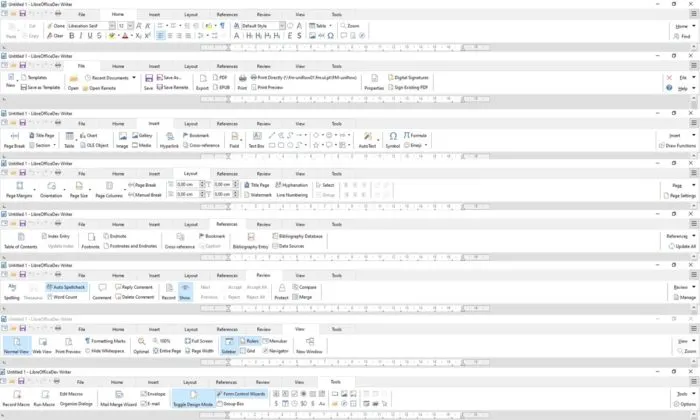
Task: Open Options at right of Tools ribbon
Action: (x=684, y=404)
